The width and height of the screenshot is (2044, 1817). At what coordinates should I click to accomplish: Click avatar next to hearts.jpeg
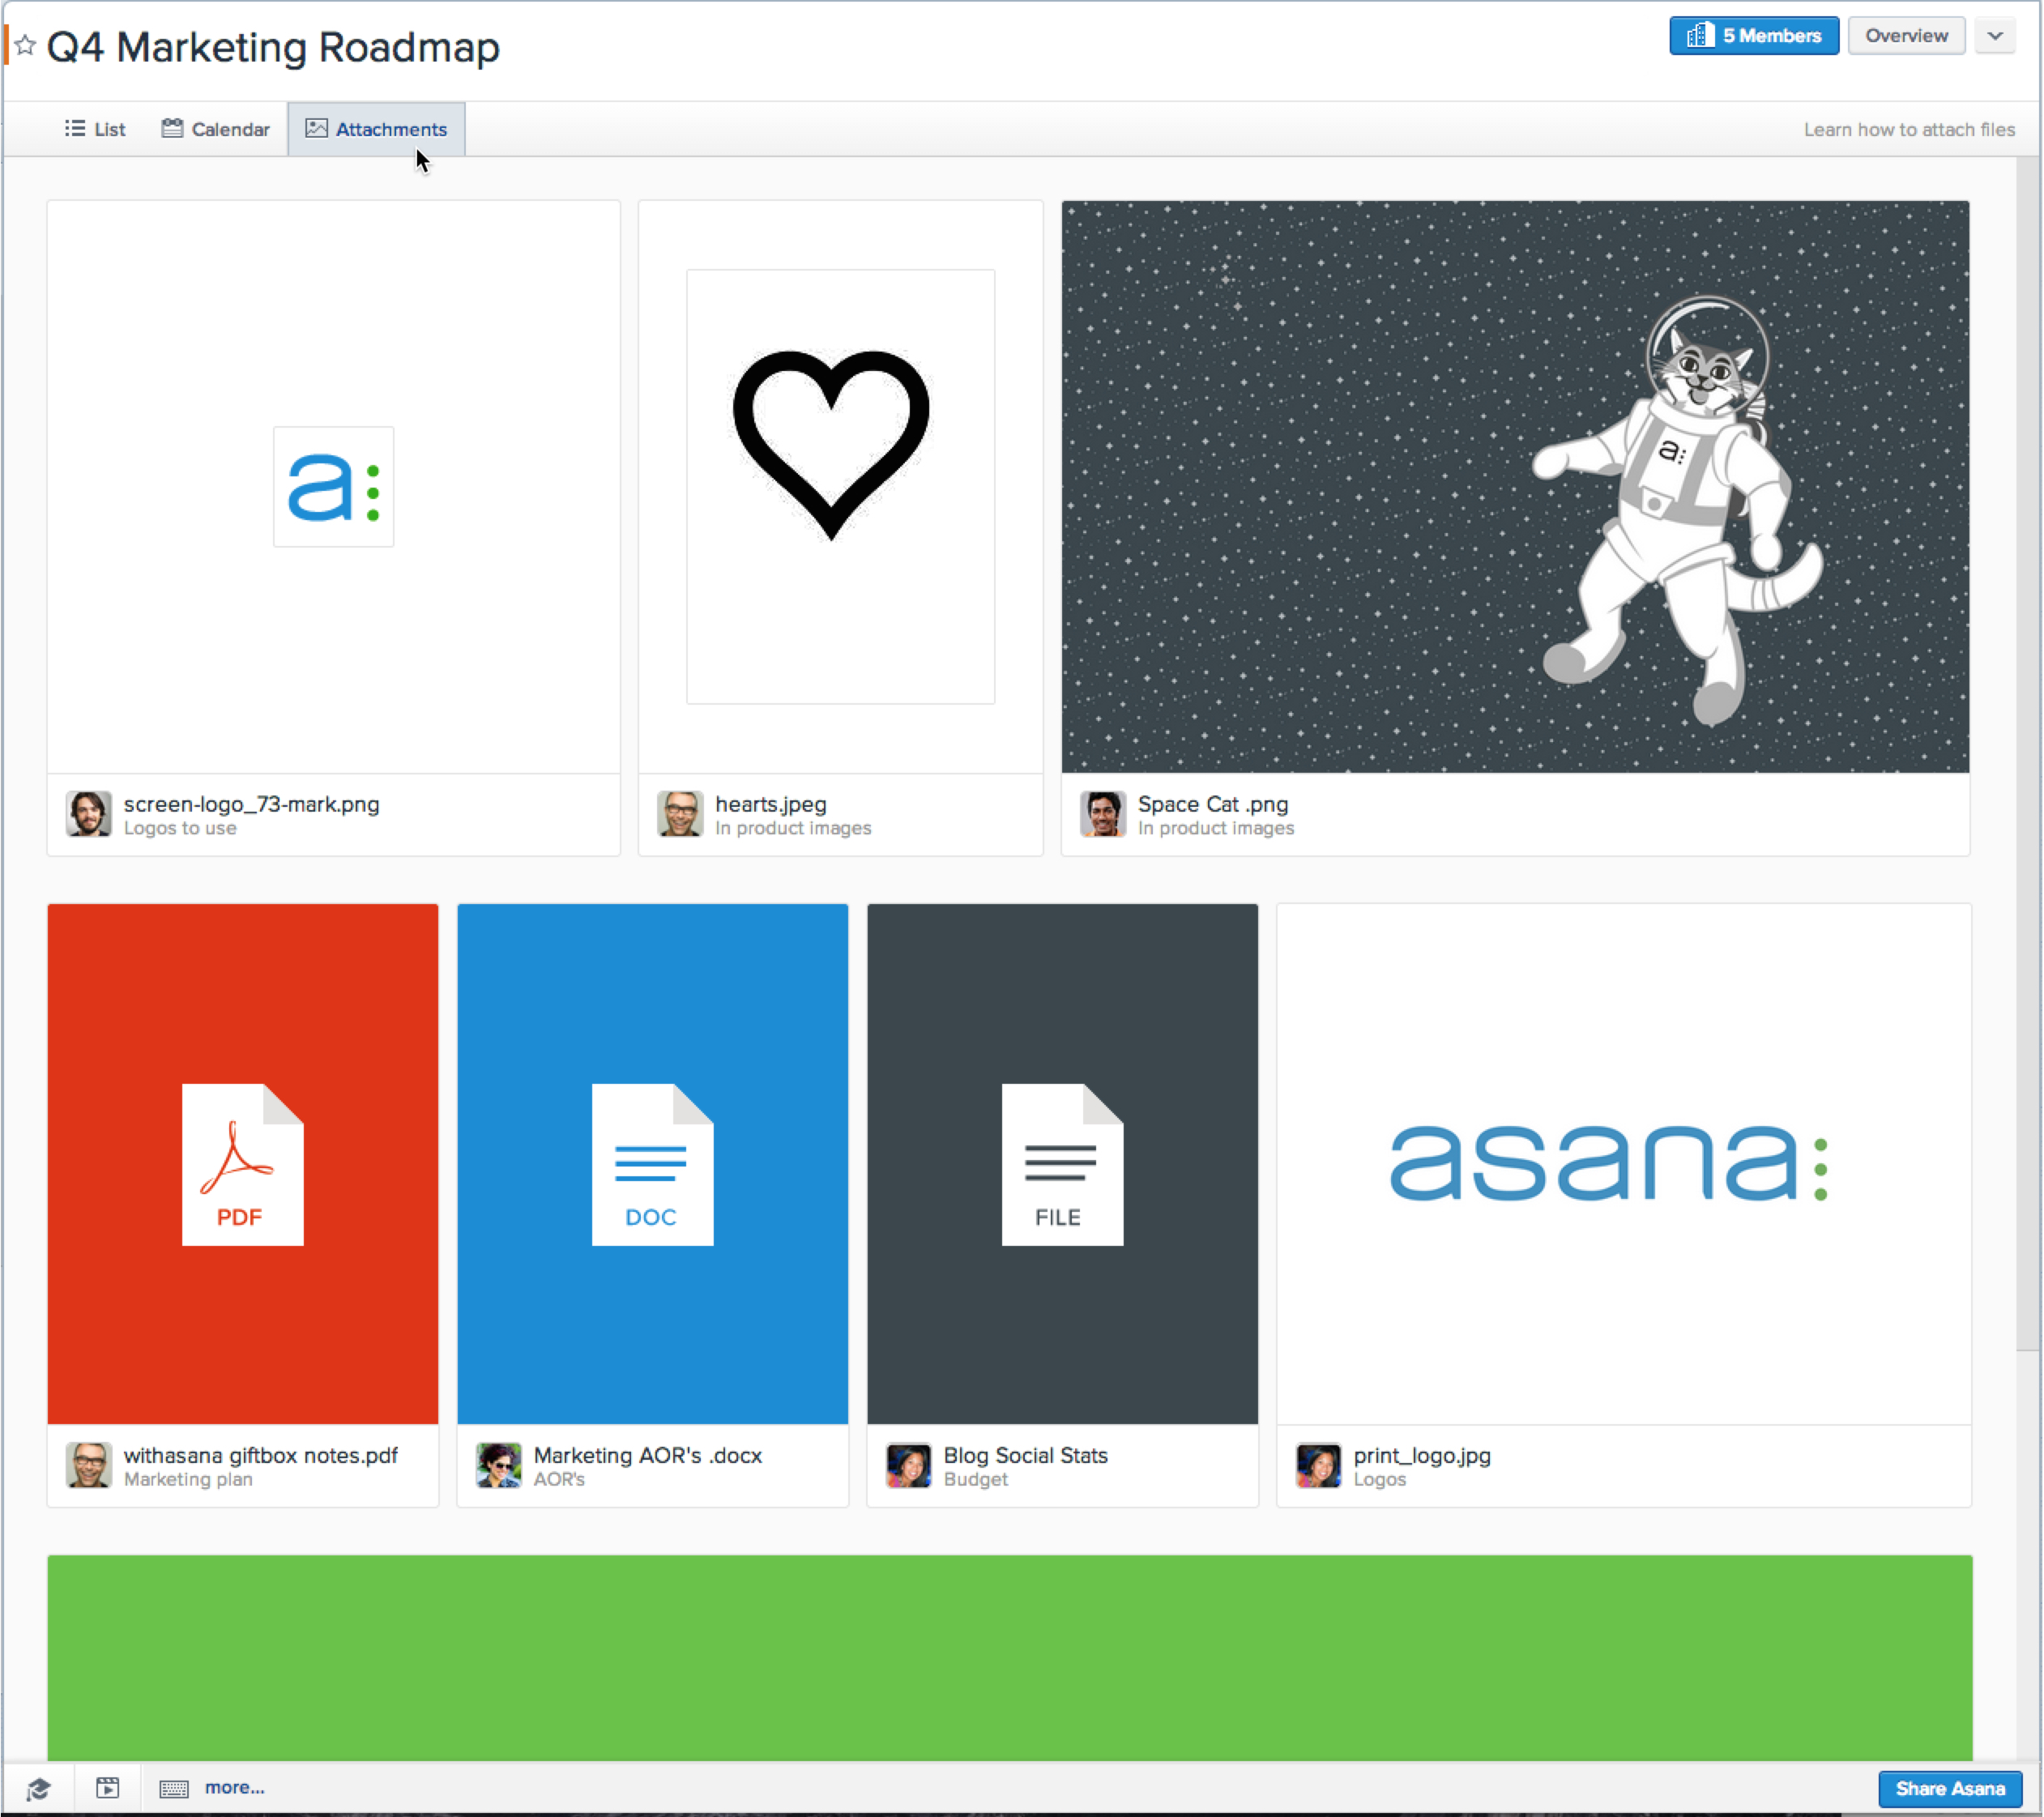click(680, 814)
